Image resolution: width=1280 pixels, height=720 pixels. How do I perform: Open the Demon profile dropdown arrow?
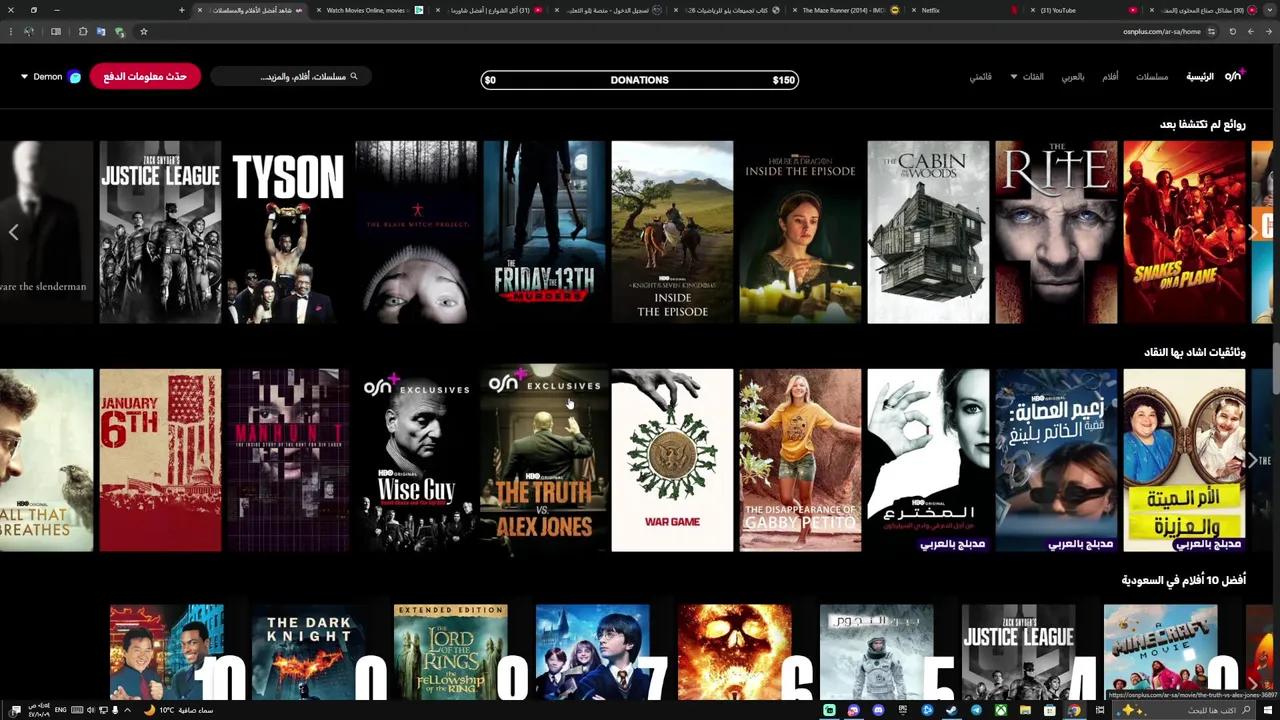coord(24,77)
